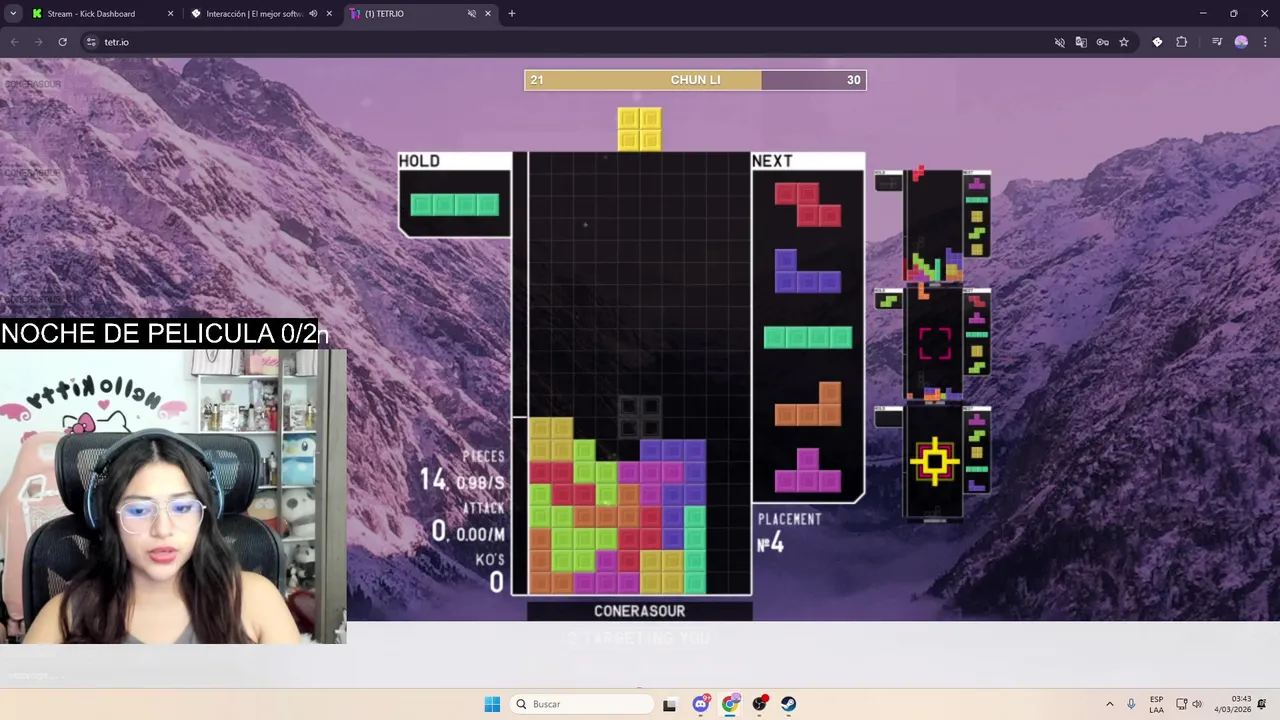1280x720 pixels.
Task: Reload the tetr.io page
Action: [62, 42]
